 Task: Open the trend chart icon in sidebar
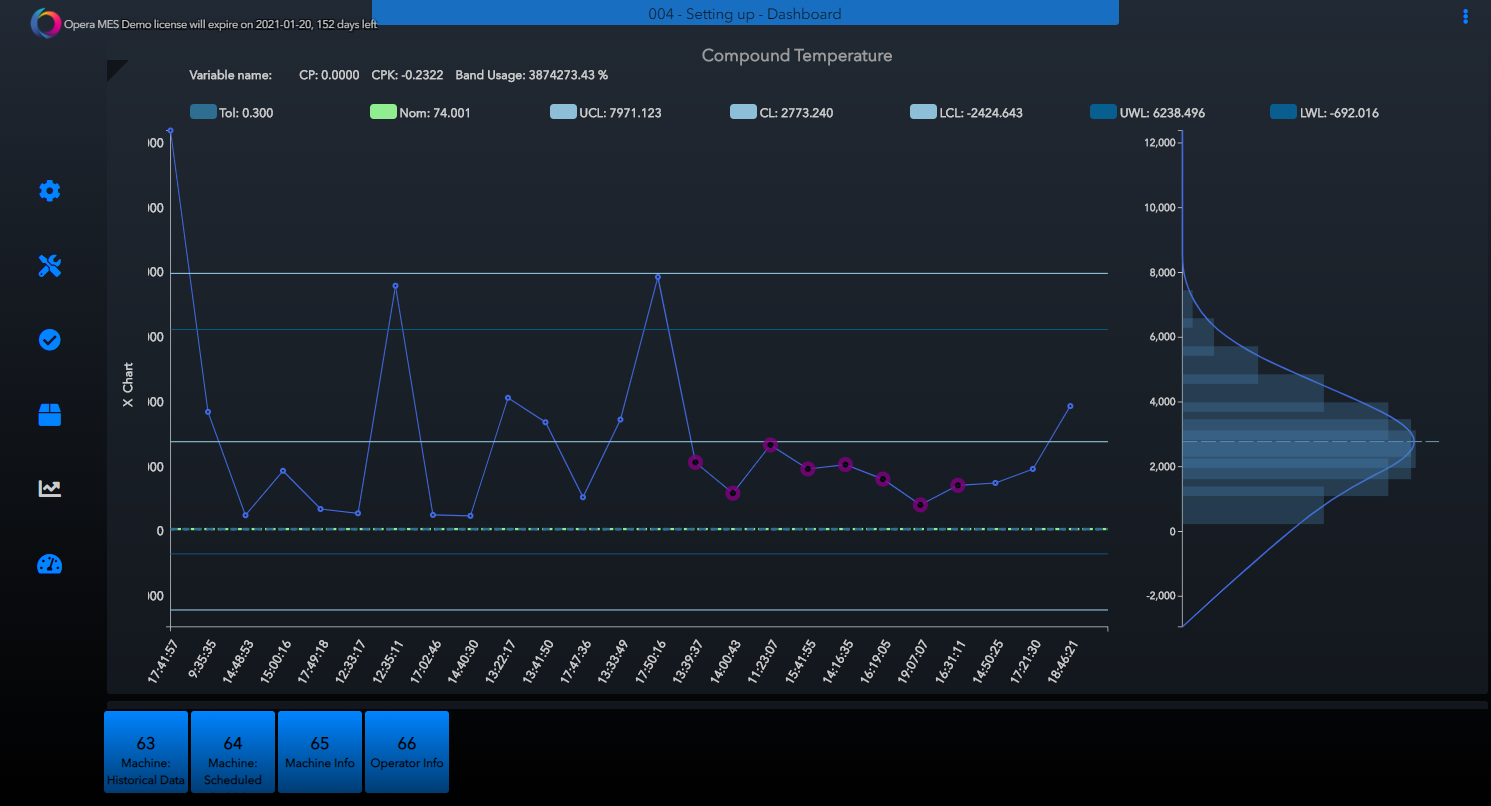[x=49, y=488]
